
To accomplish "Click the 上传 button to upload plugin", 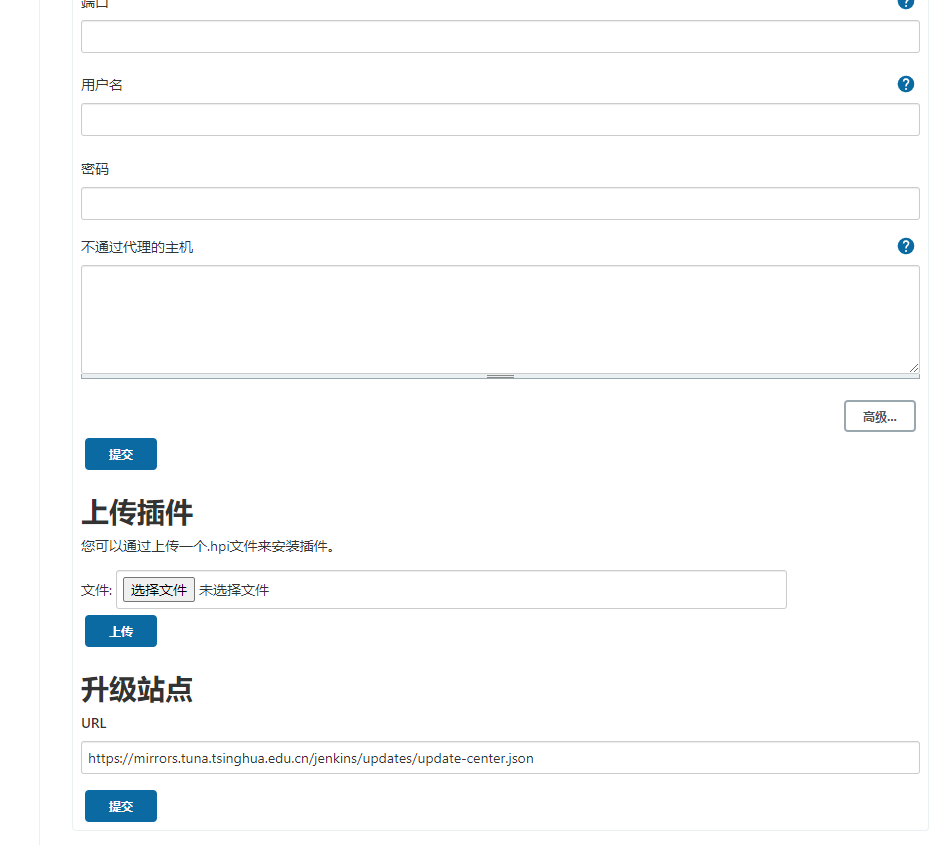I will coord(120,630).
